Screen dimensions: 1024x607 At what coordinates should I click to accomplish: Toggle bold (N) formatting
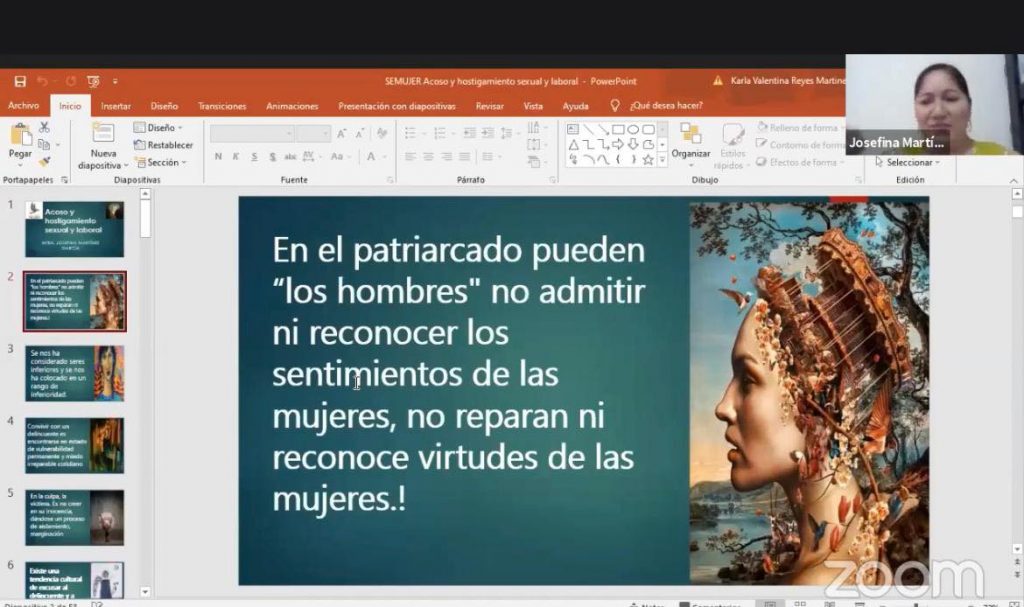[218, 157]
